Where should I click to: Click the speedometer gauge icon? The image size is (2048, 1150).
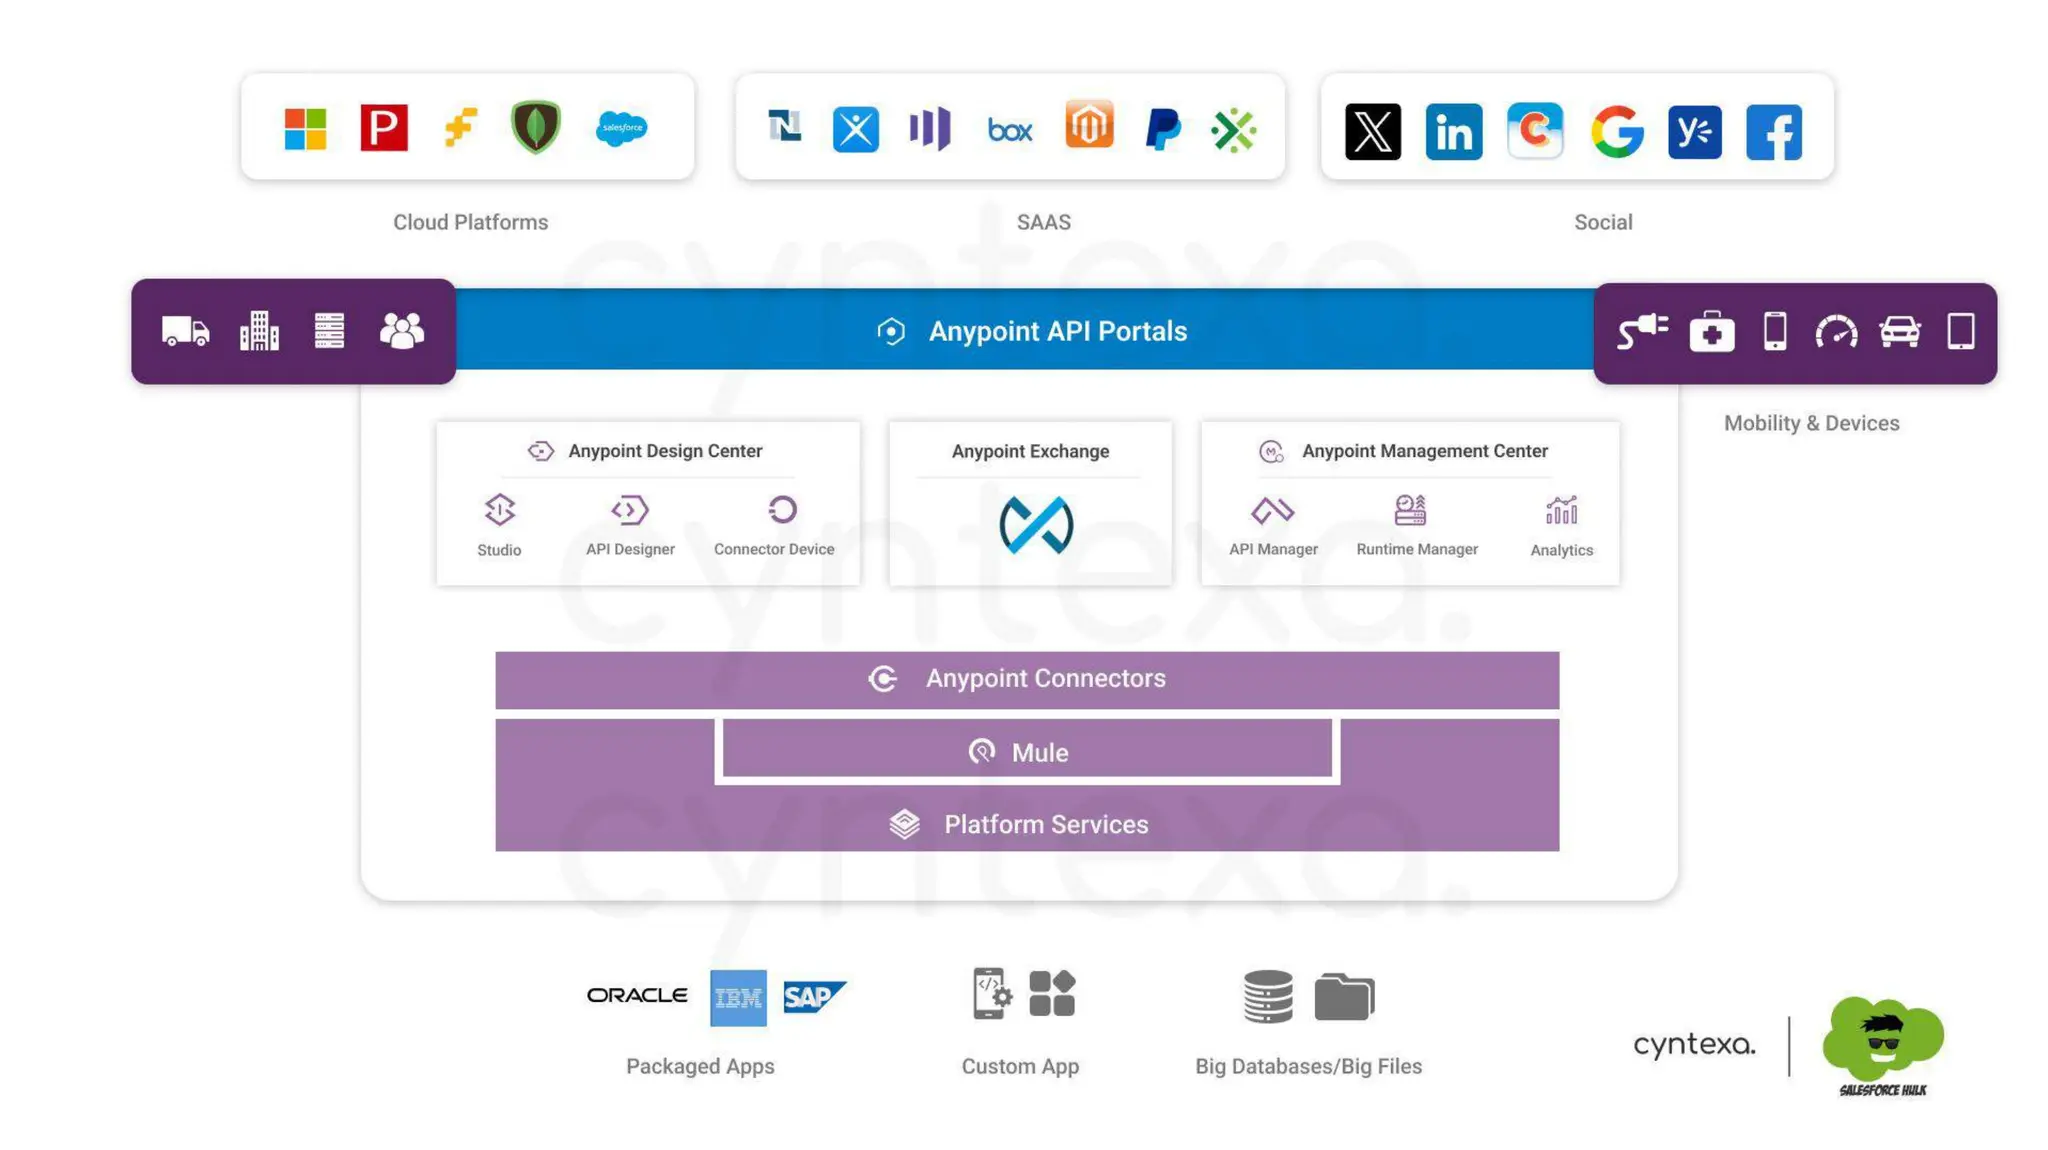tap(1837, 332)
